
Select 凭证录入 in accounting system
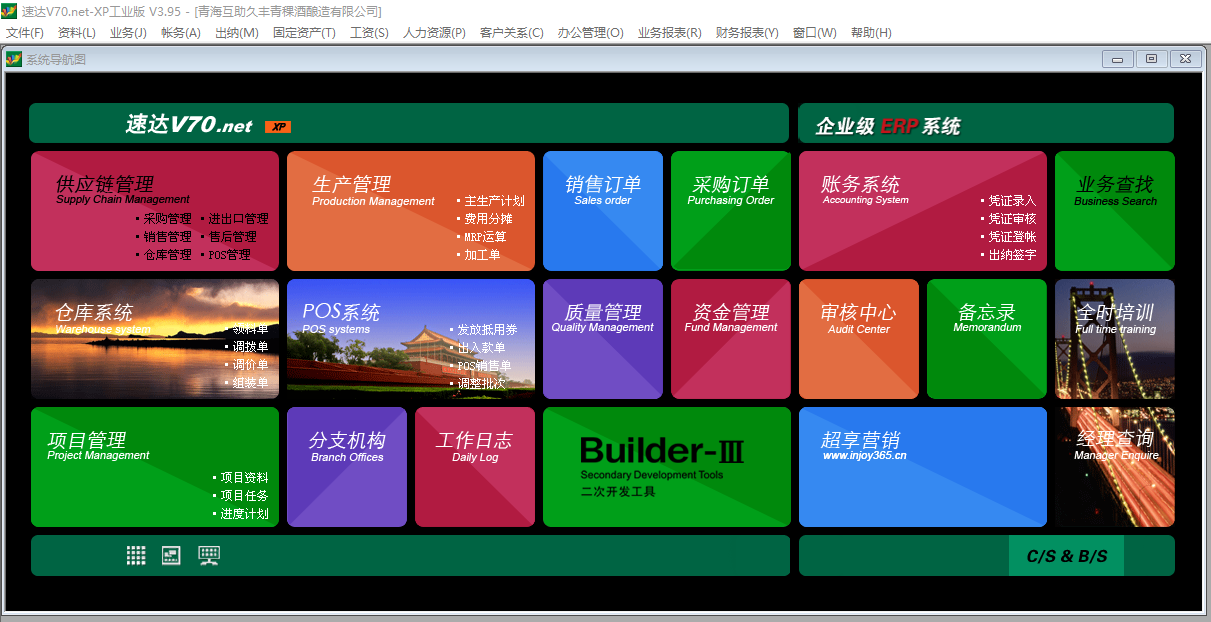(1012, 201)
